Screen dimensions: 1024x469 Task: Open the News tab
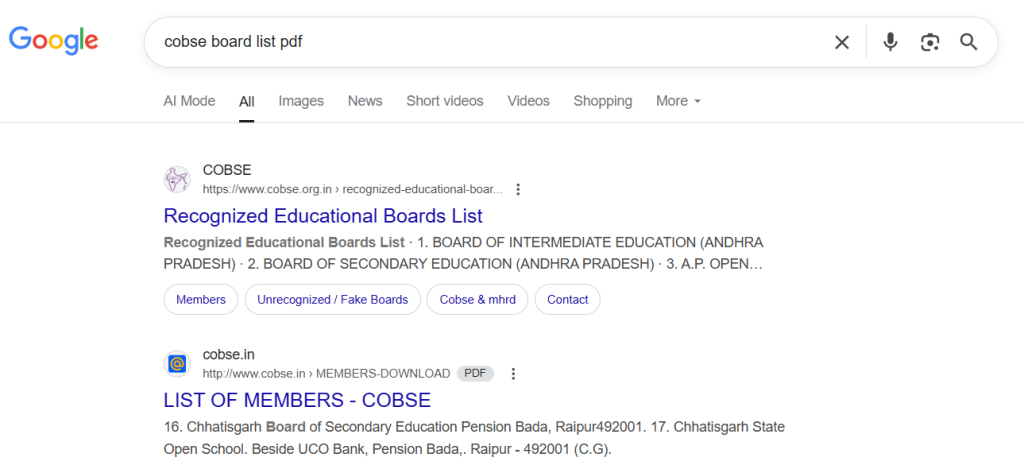(365, 101)
